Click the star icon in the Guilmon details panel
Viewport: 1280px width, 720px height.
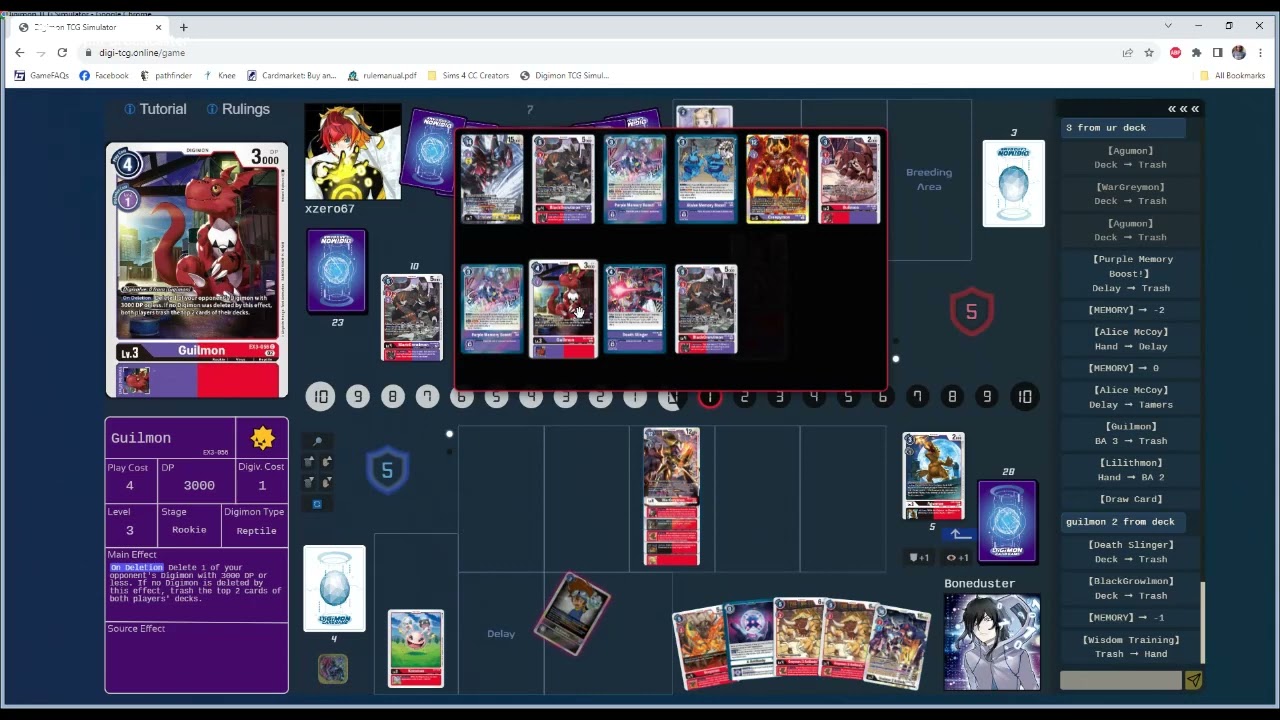[262, 438]
